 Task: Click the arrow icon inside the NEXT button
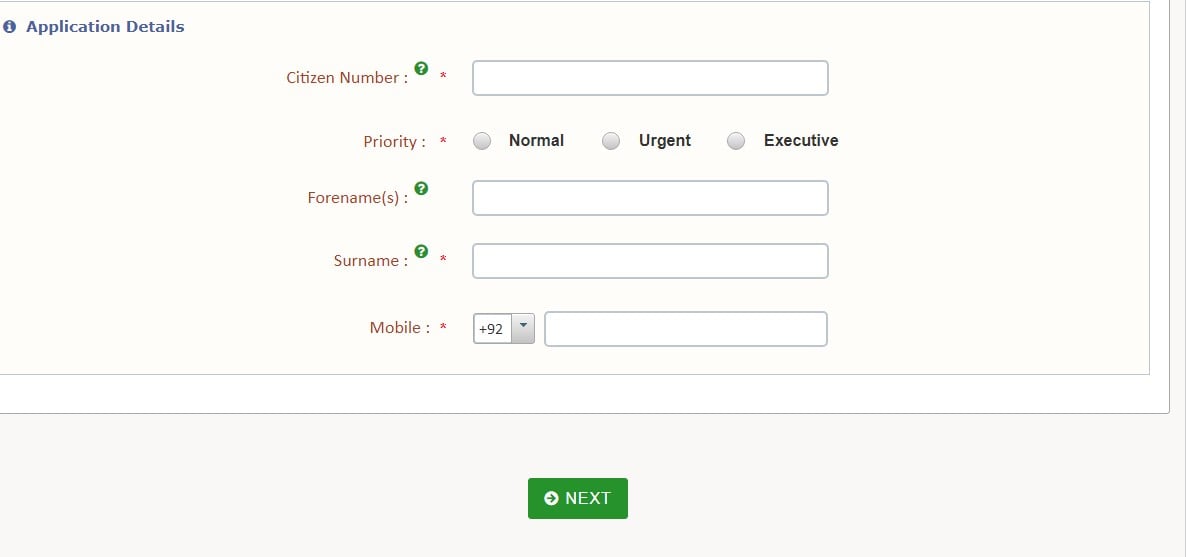[x=551, y=498]
